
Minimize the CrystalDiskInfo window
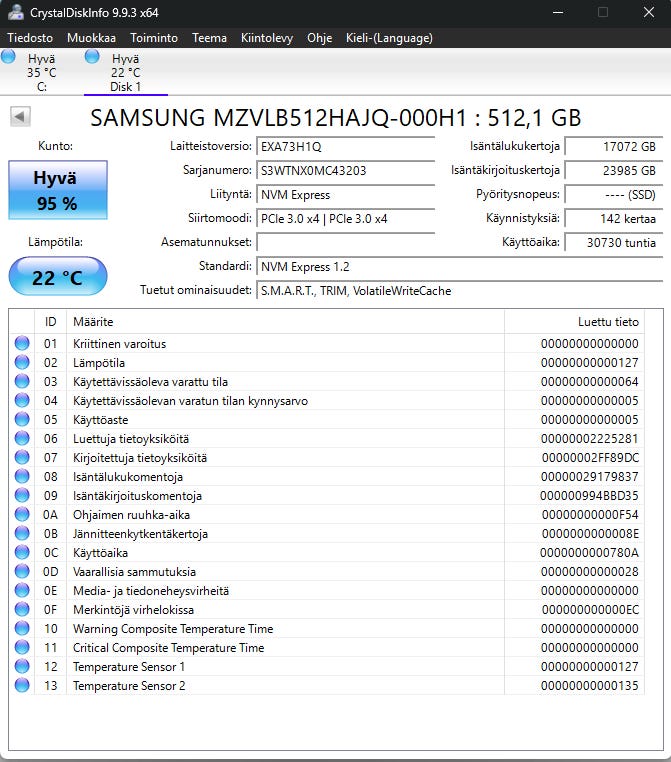click(558, 13)
